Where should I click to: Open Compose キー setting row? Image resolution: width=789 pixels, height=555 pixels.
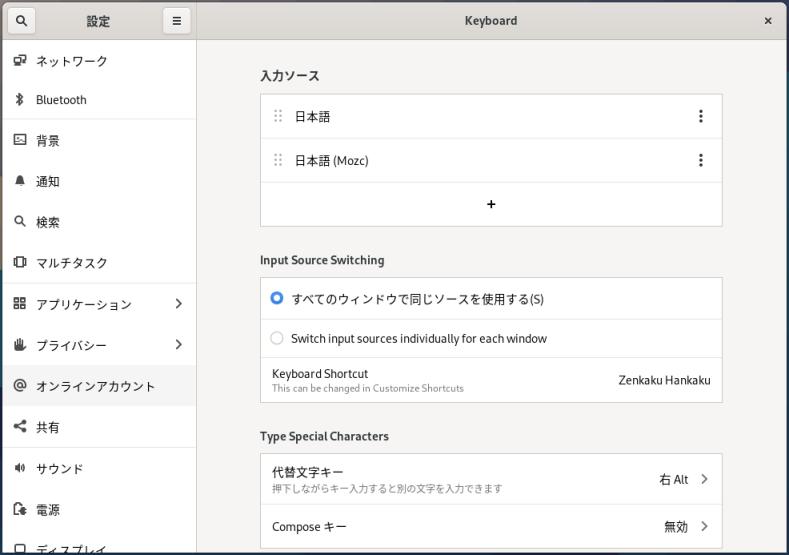click(x=490, y=526)
